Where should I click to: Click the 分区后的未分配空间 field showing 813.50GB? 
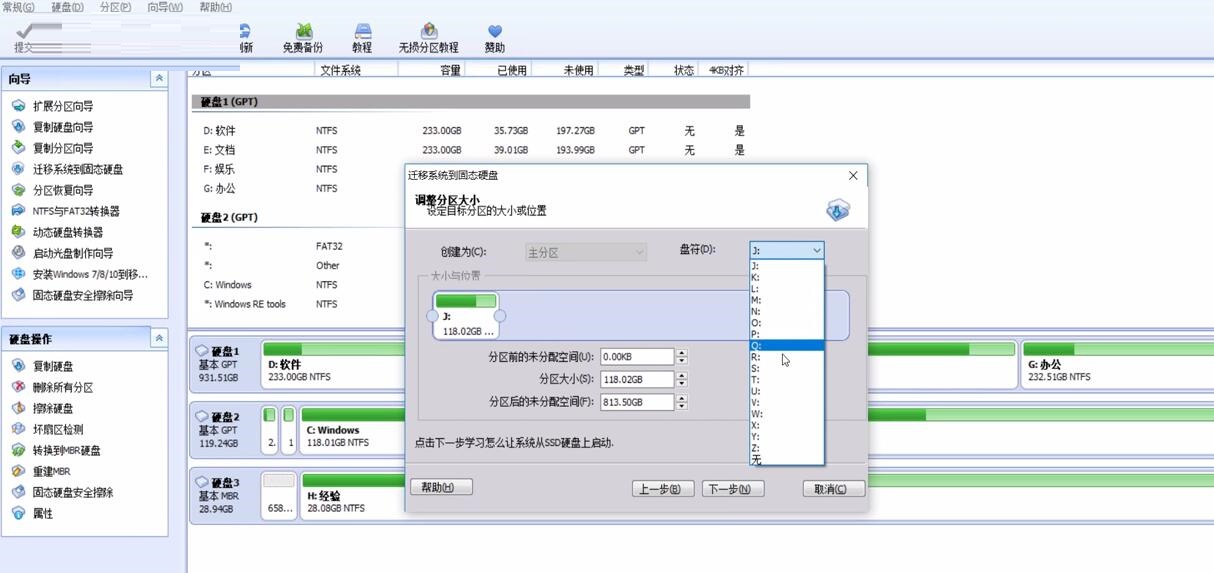(x=637, y=402)
